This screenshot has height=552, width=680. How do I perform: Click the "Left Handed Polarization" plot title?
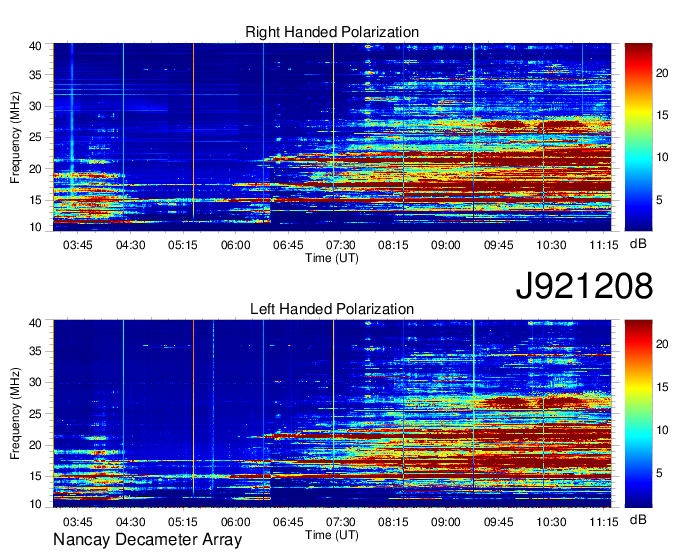(x=332, y=309)
